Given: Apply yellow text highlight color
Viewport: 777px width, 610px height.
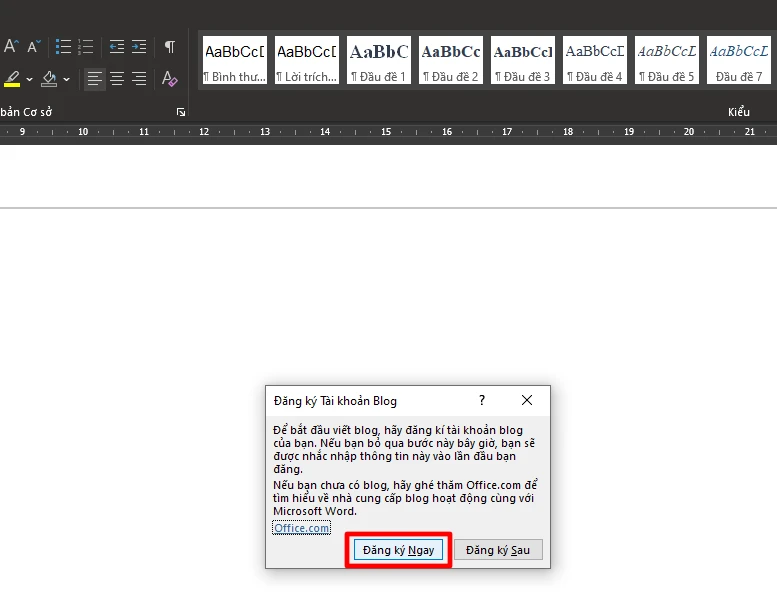Looking at the screenshot, I should [x=12, y=79].
